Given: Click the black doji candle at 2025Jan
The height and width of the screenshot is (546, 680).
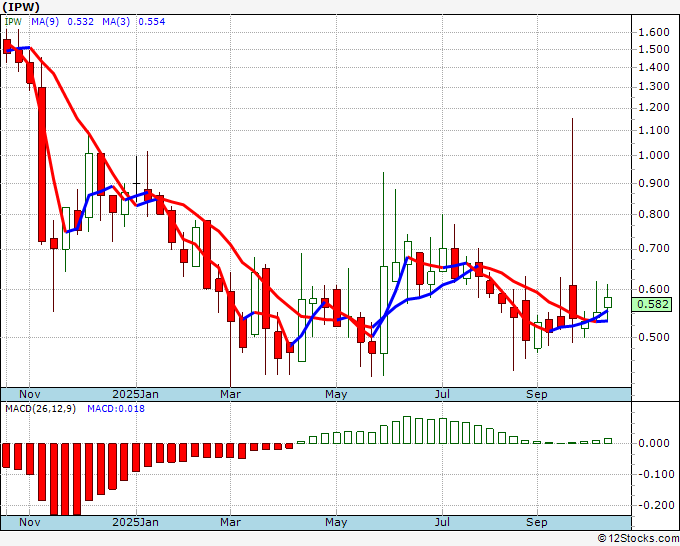Looking at the screenshot, I should pyautogui.click(x=137, y=184).
